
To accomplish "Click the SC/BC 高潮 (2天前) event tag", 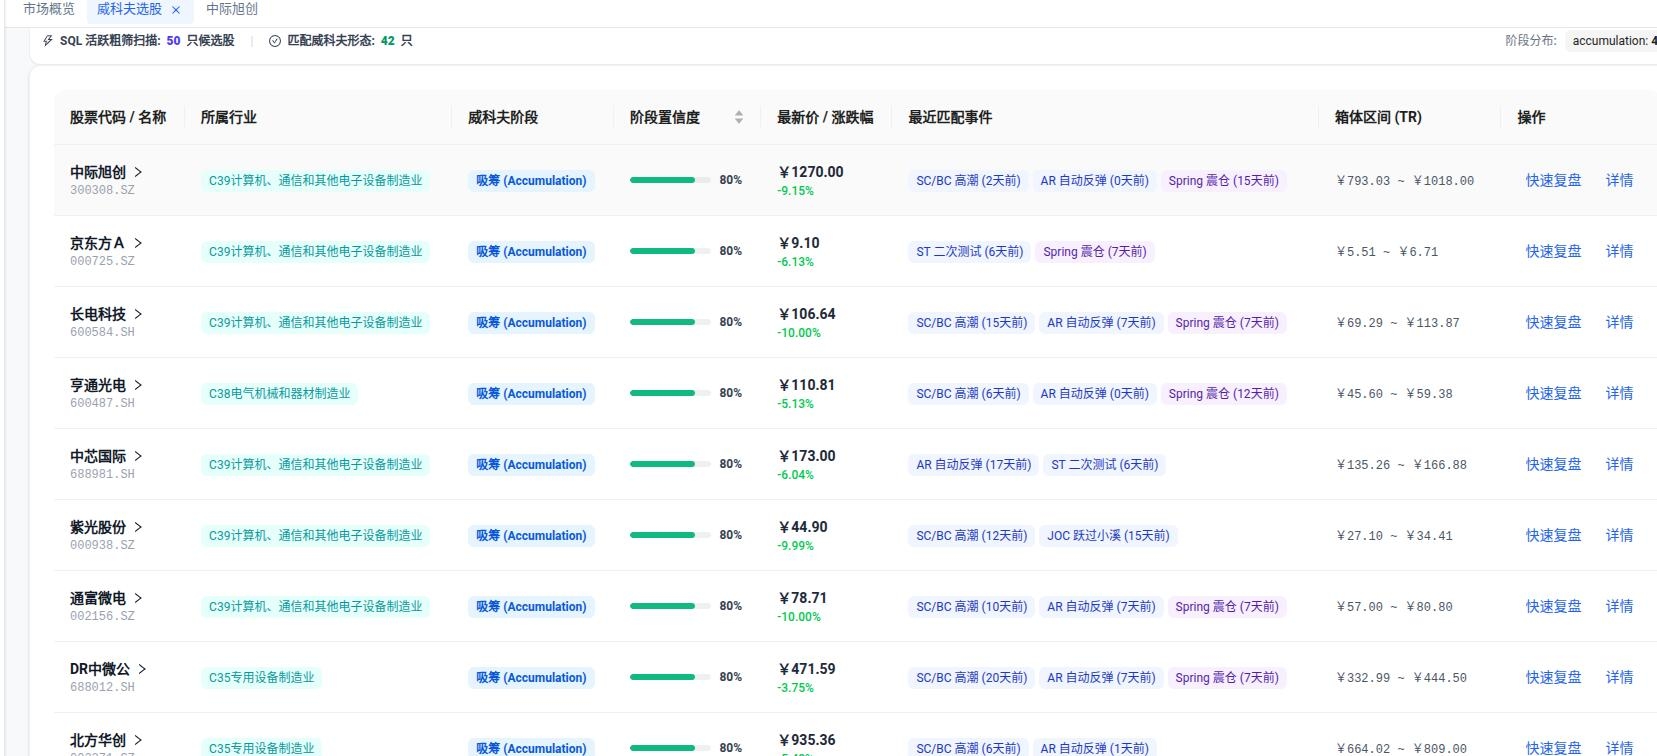I will click(x=968, y=181).
